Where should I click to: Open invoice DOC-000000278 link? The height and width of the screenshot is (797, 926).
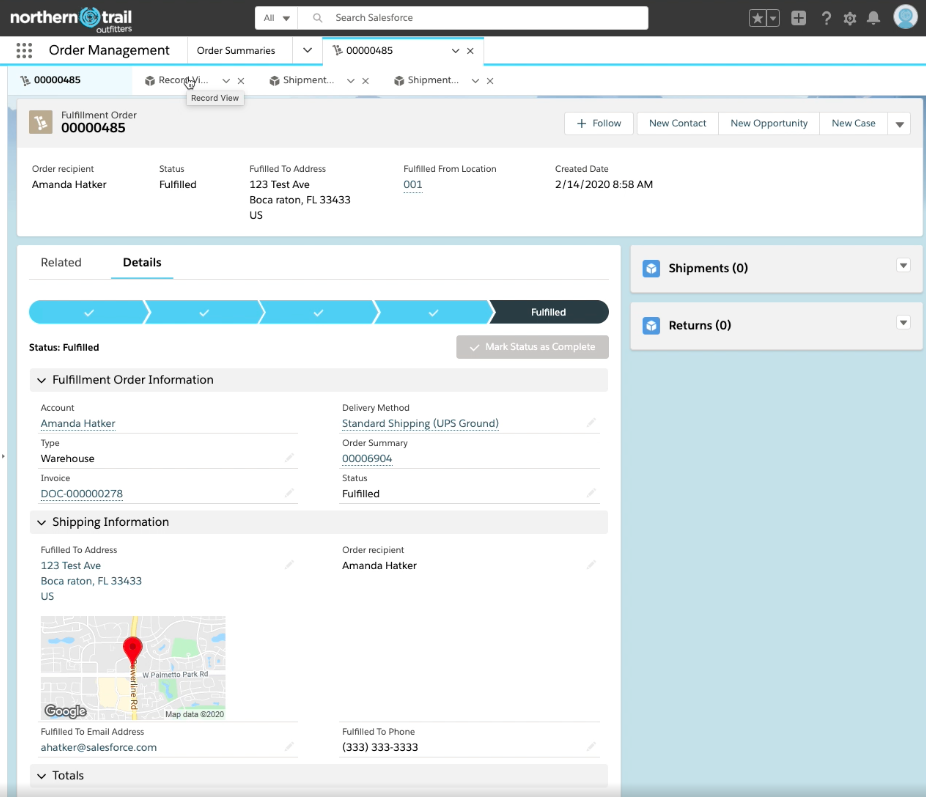coord(81,494)
